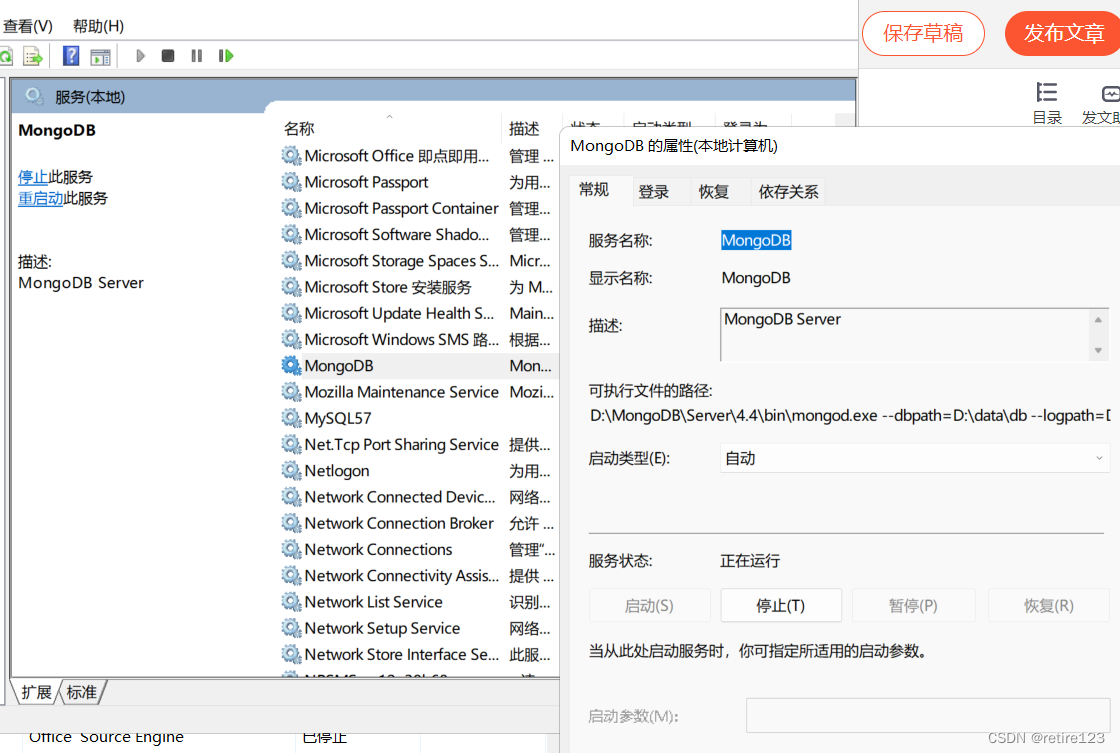Open the 目录 outline icon in CSDN editor
This screenshot has width=1120, height=753.
[1046, 93]
